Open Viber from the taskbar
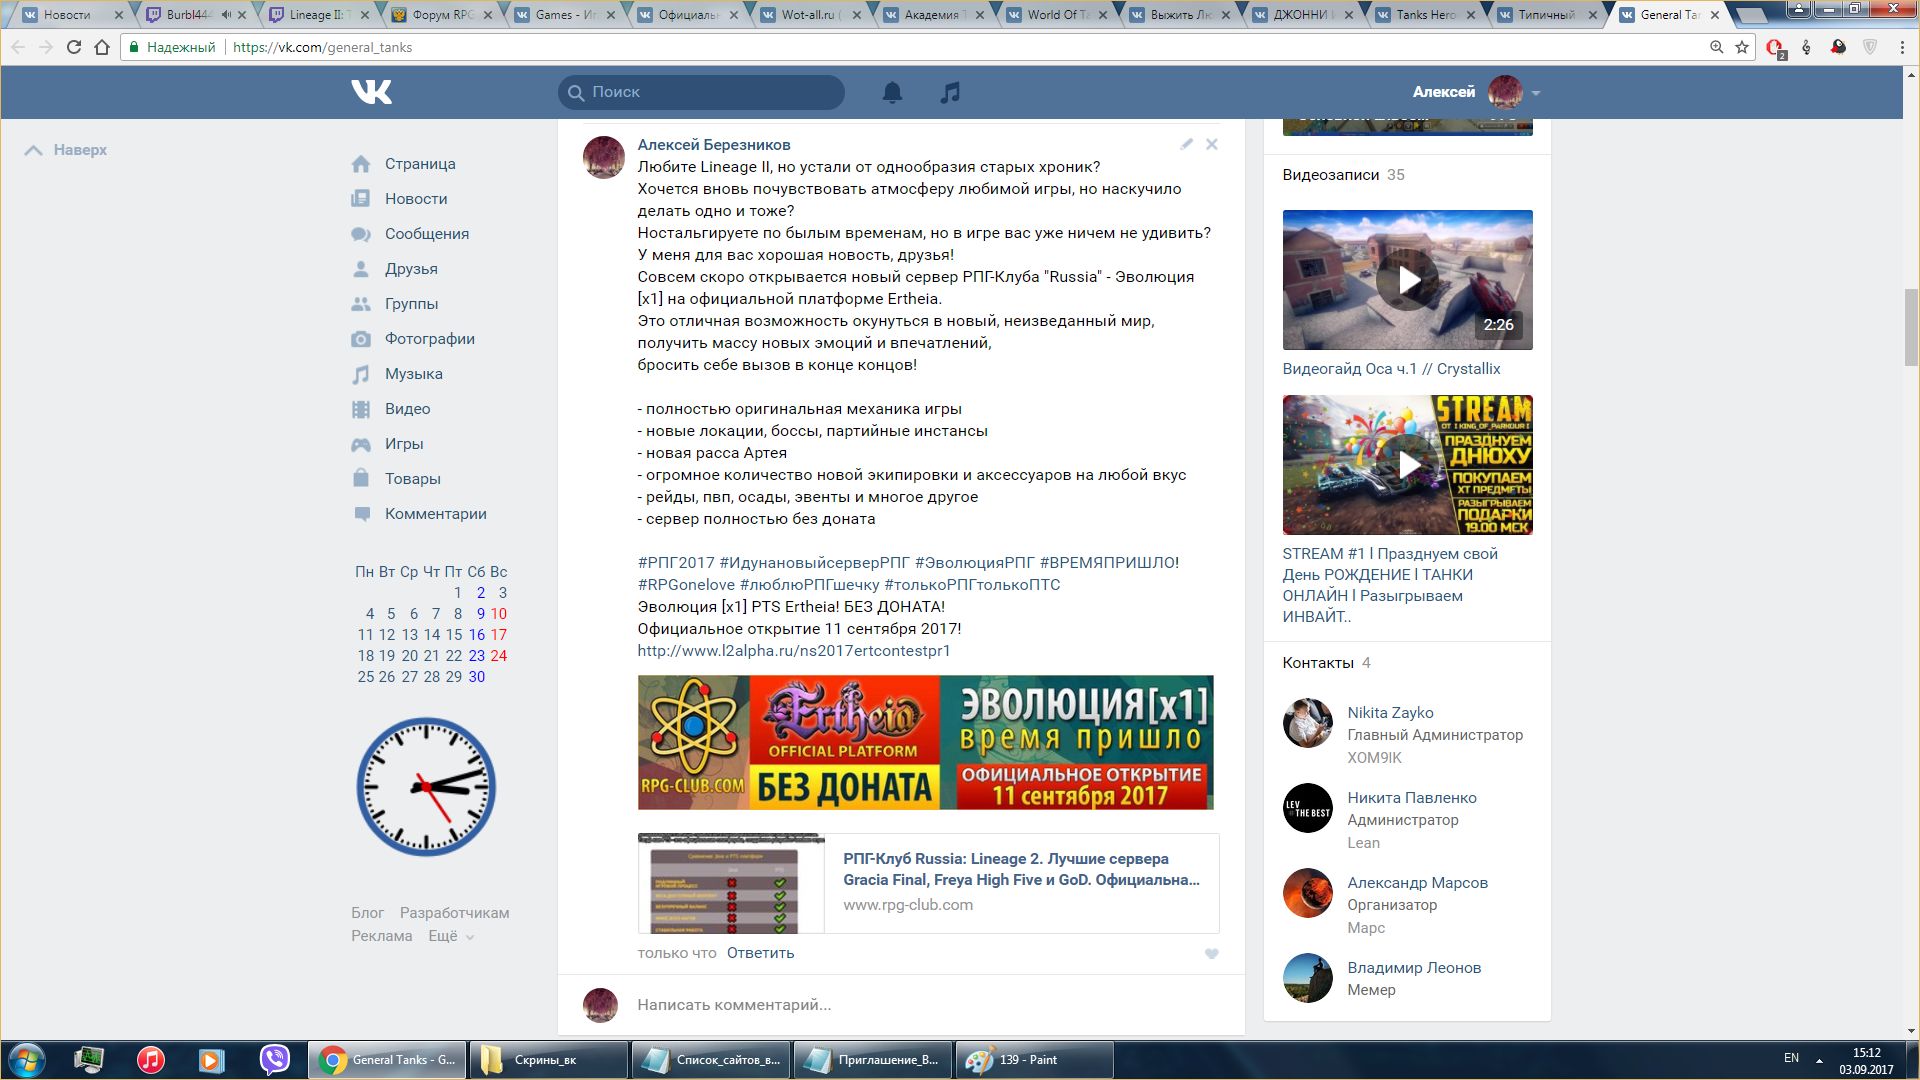1920x1080 pixels. tap(274, 1059)
